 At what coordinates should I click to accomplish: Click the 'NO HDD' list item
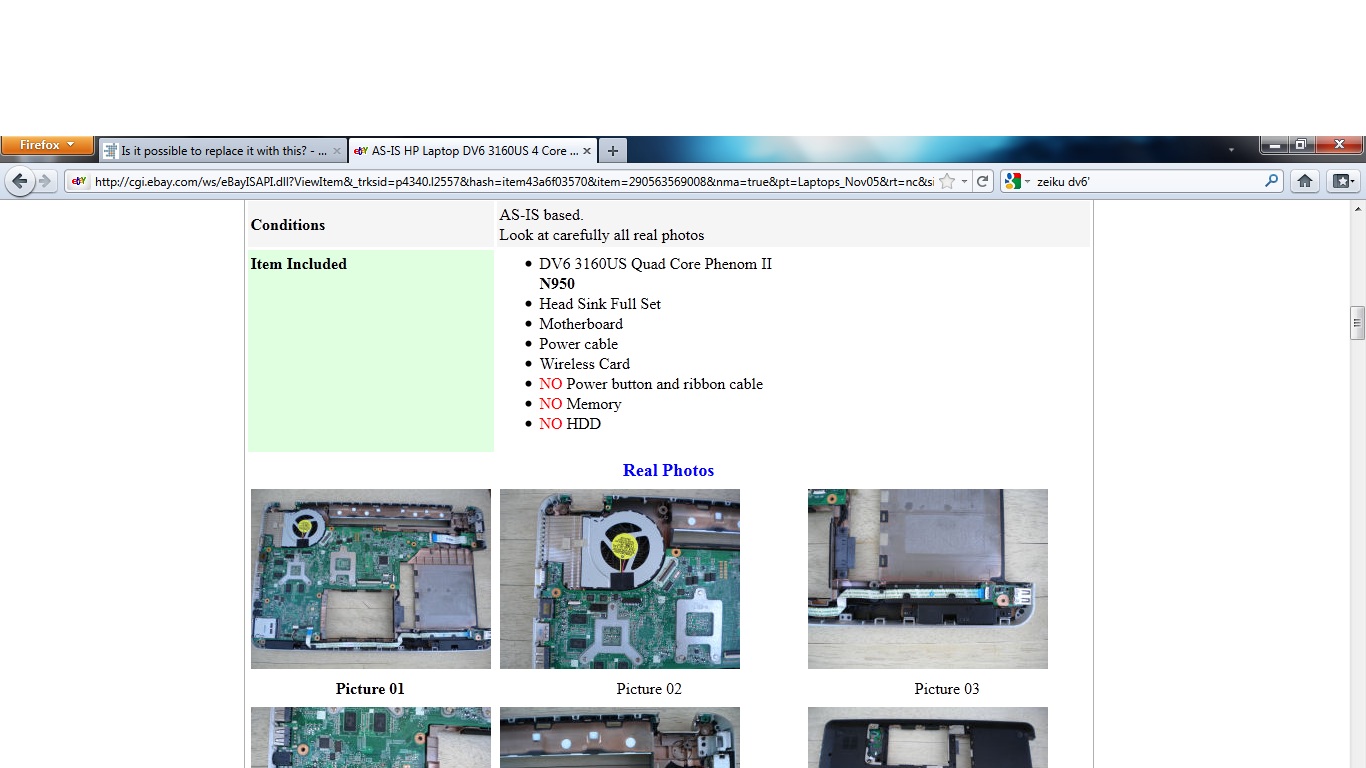570,424
